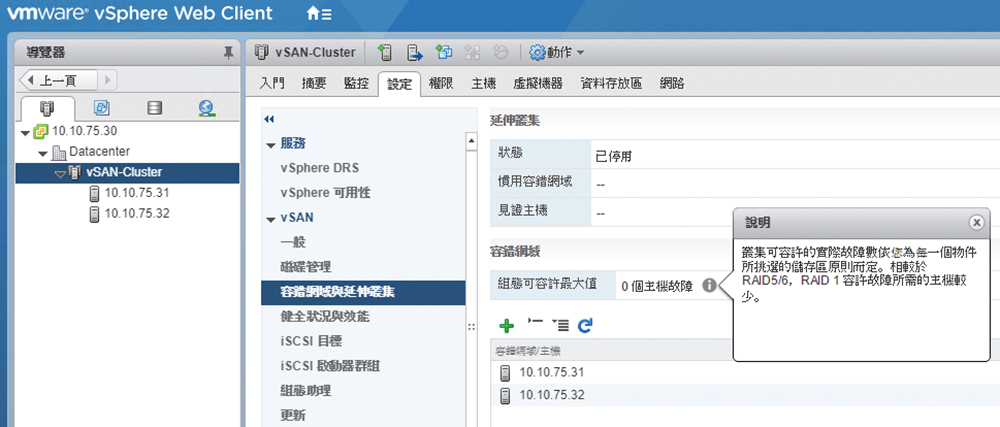Open 組態助理 settings
The height and width of the screenshot is (427, 1000).
305,391
